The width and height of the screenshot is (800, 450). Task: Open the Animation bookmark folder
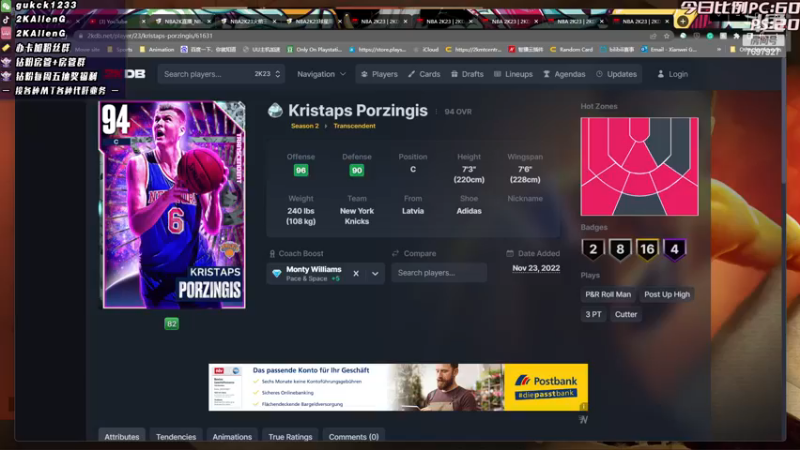(157, 49)
